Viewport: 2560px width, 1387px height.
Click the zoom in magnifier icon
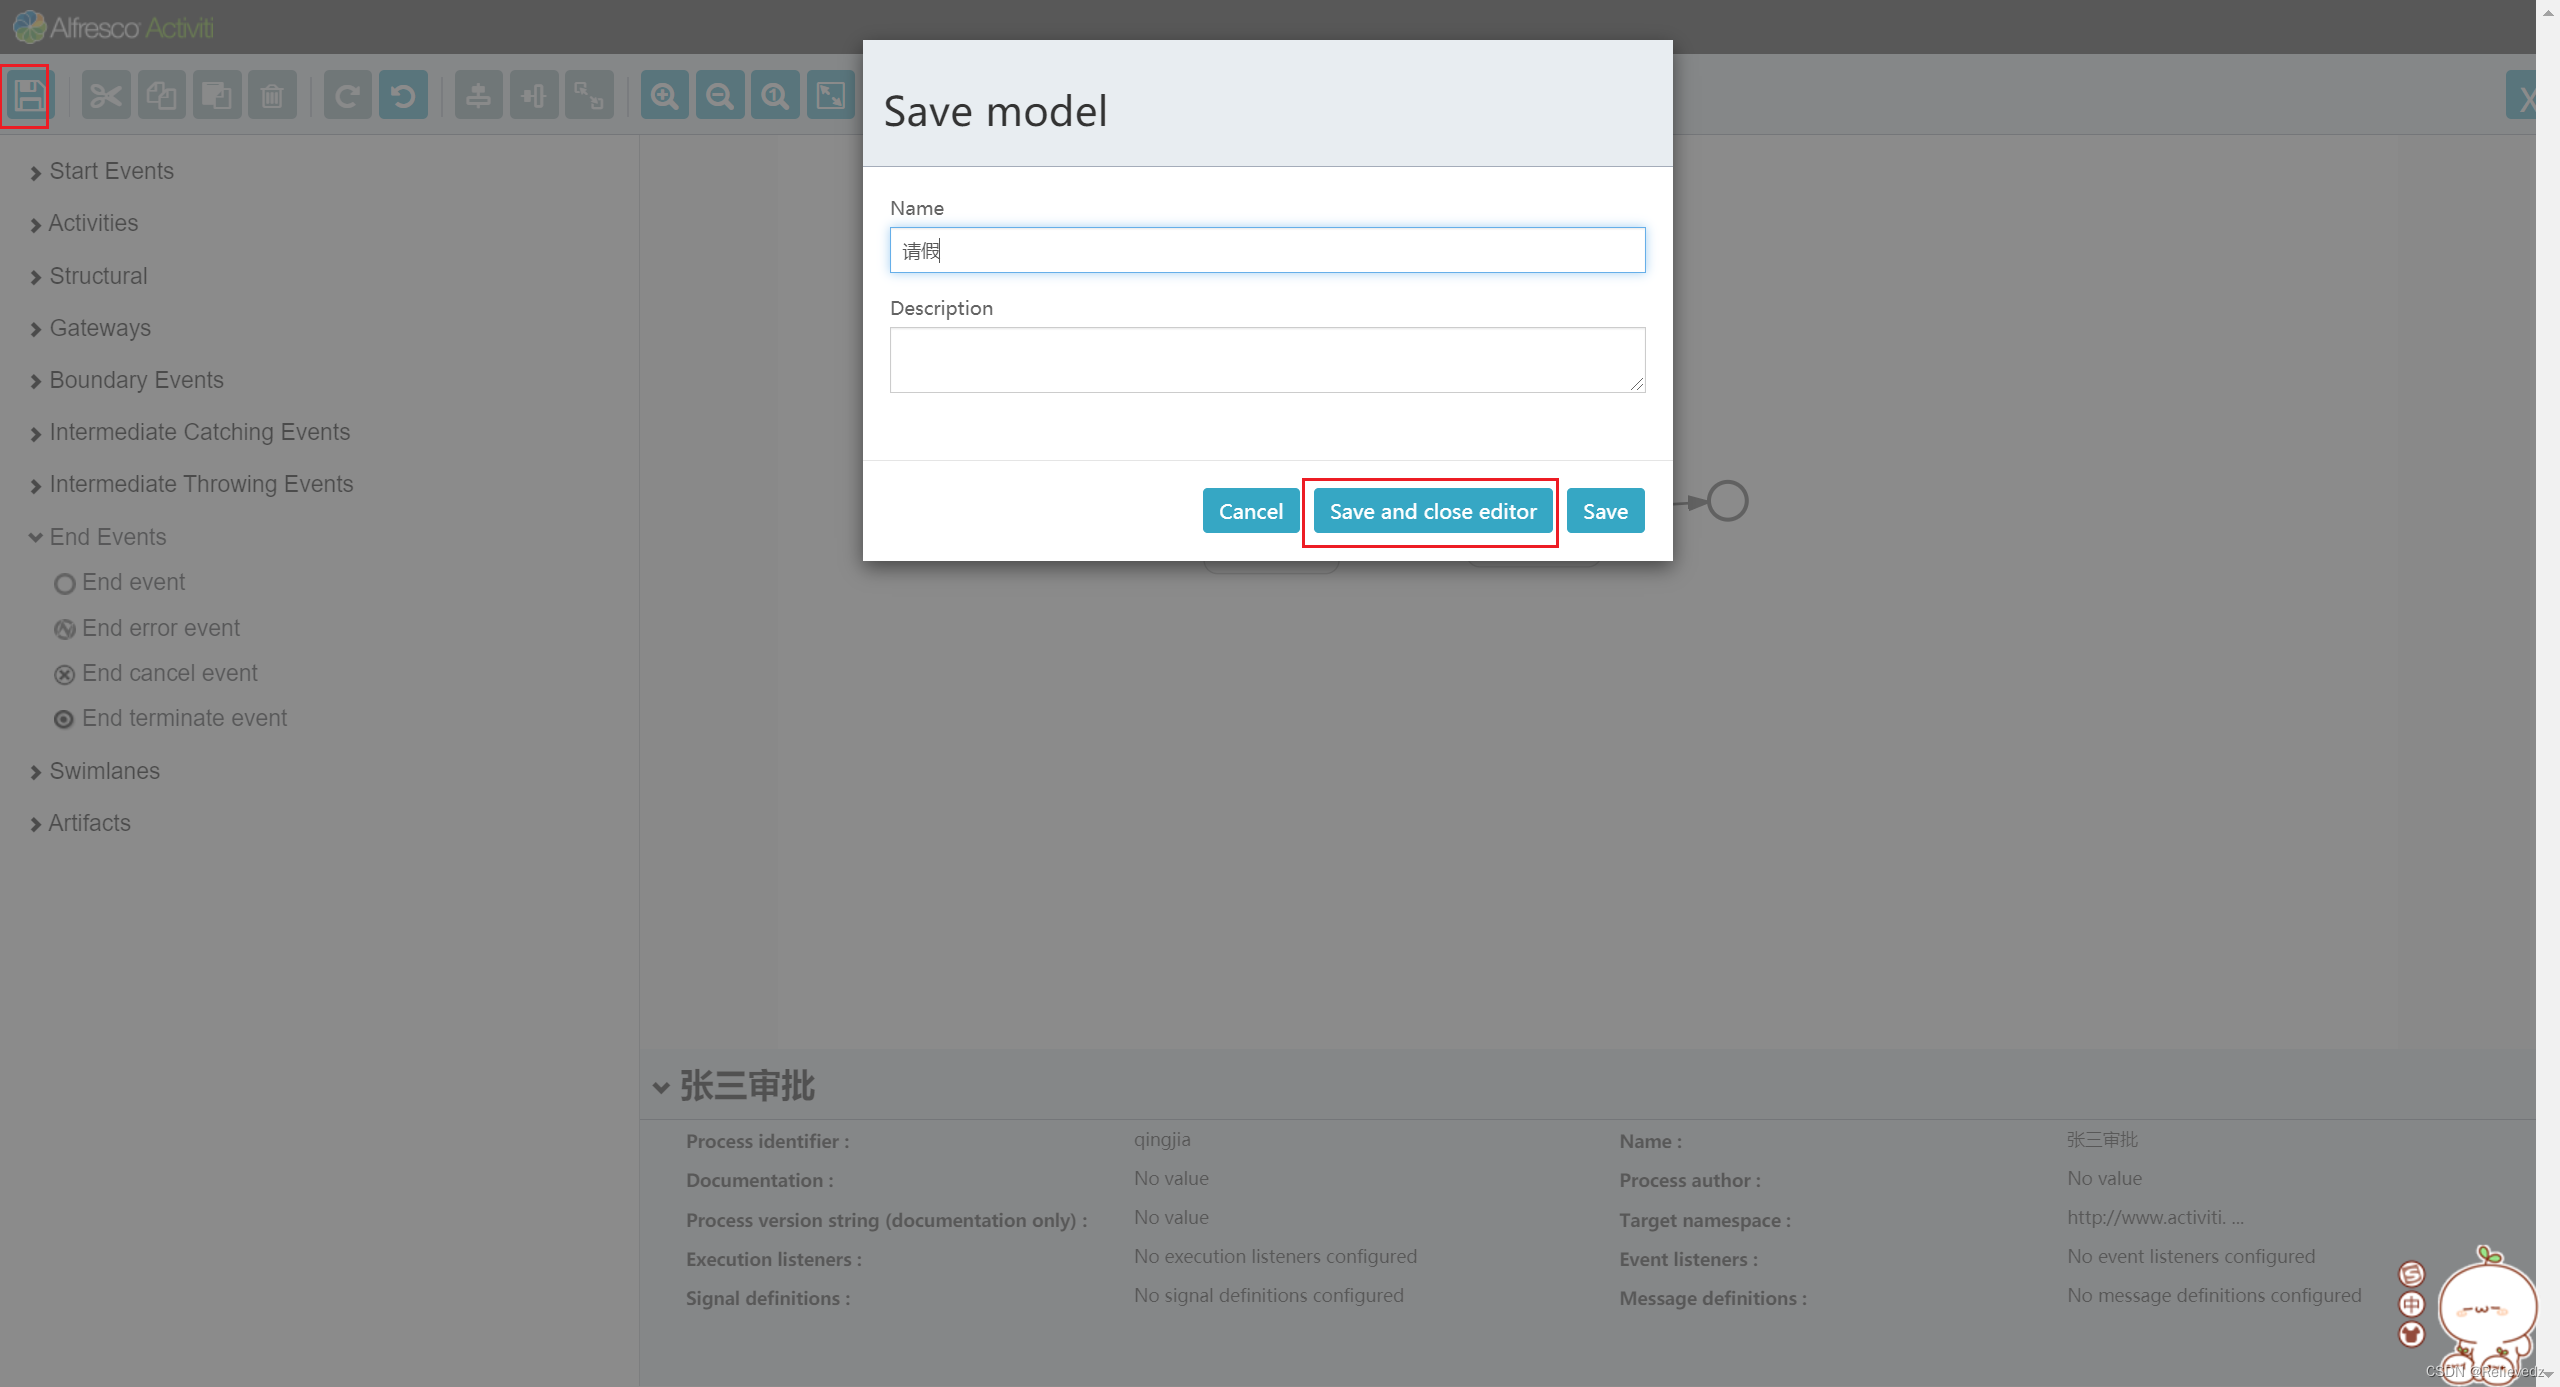664,96
